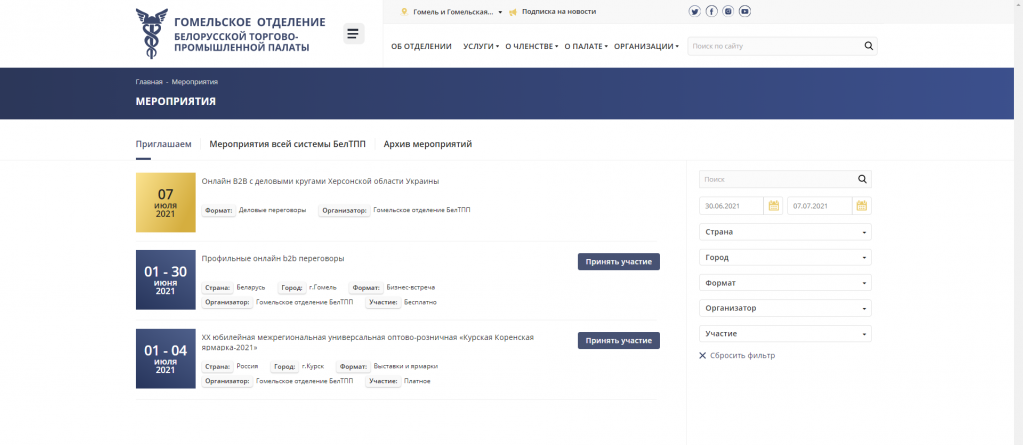Click the 01 - 30 июня 2021 date tile
Image resolution: width=1023 pixels, height=445 pixels.
(x=166, y=279)
